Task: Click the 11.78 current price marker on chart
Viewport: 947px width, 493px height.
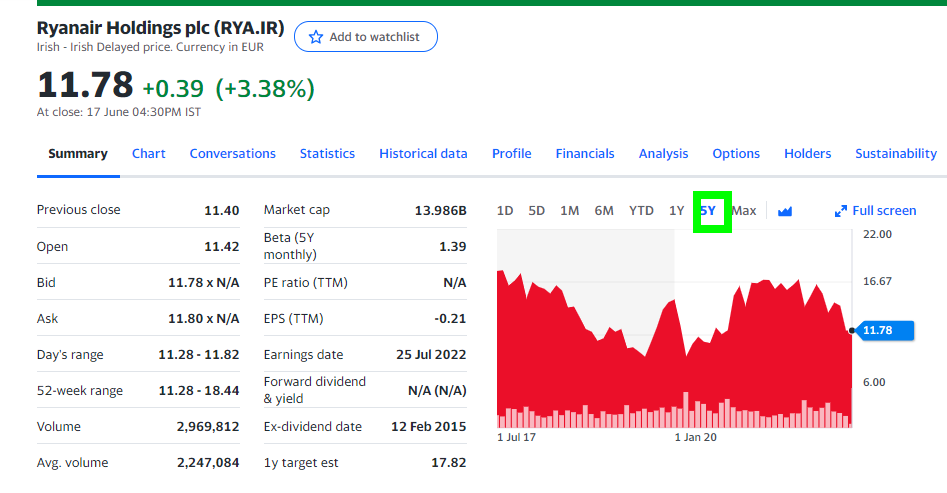Action: pos(885,330)
